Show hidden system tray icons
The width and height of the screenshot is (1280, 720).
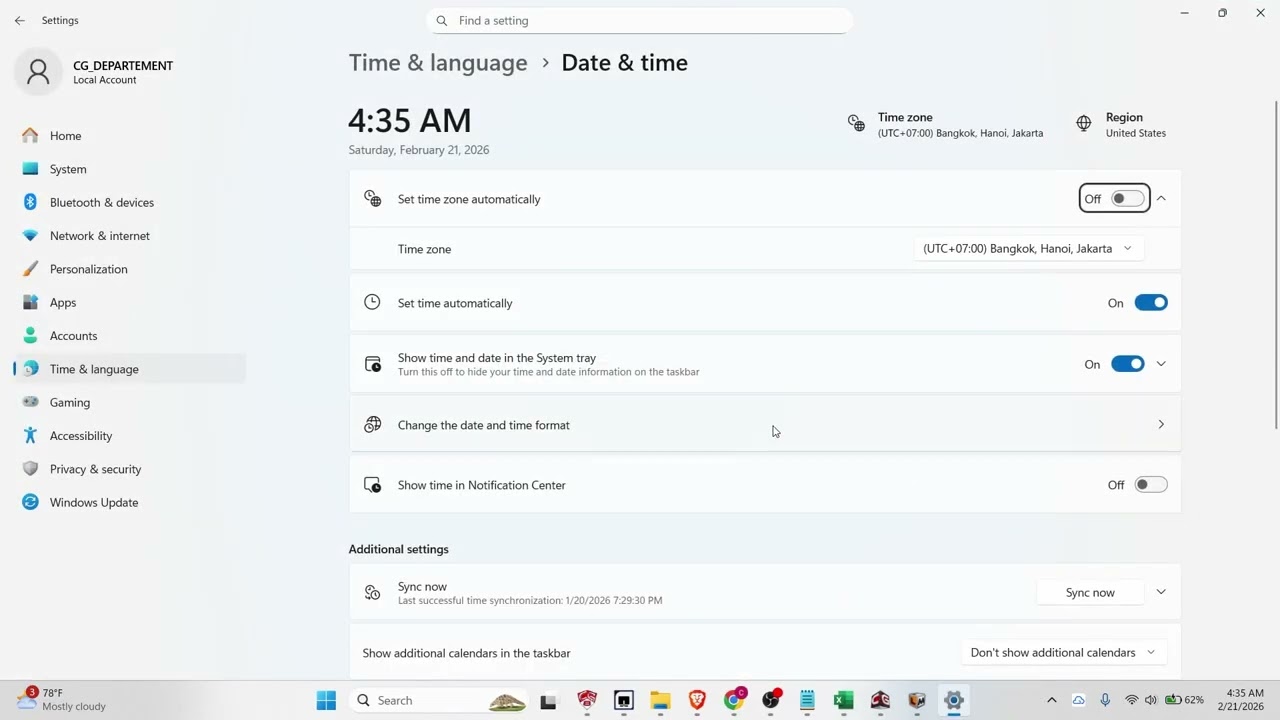tap(1051, 700)
